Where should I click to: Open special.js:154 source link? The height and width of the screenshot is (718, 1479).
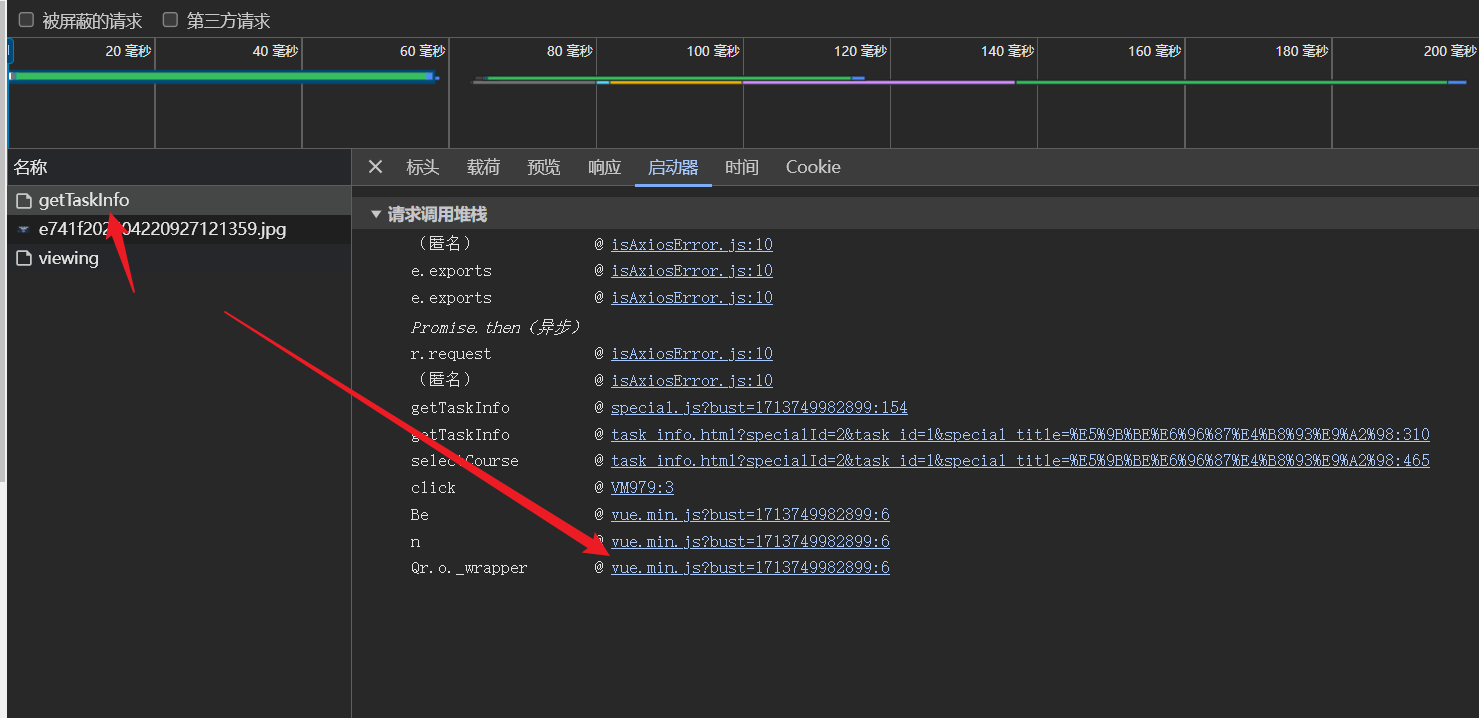[759, 408]
